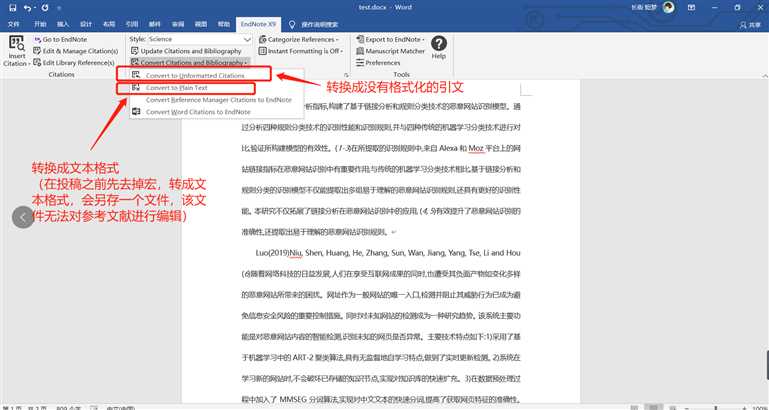Image resolution: width=769 pixels, height=410 pixels.
Task: Click the user avatar picture
Action: click(x=668, y=7)
